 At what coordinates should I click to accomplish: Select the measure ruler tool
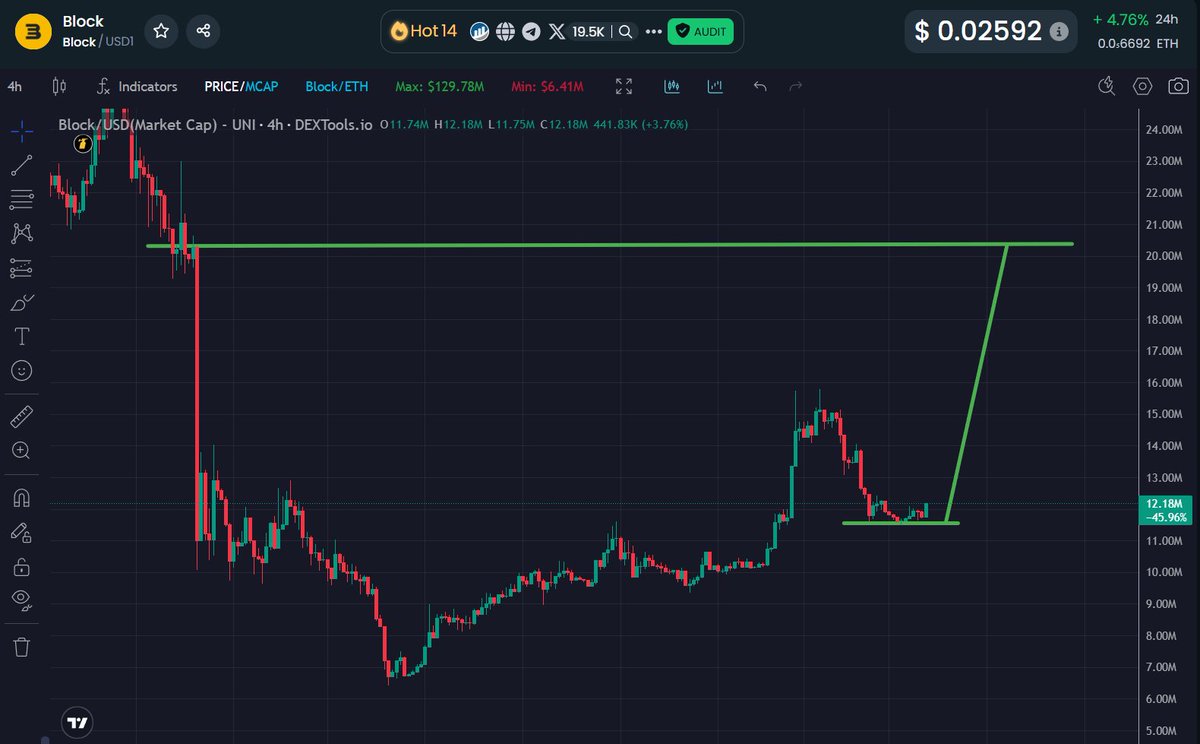click(22, 416)
